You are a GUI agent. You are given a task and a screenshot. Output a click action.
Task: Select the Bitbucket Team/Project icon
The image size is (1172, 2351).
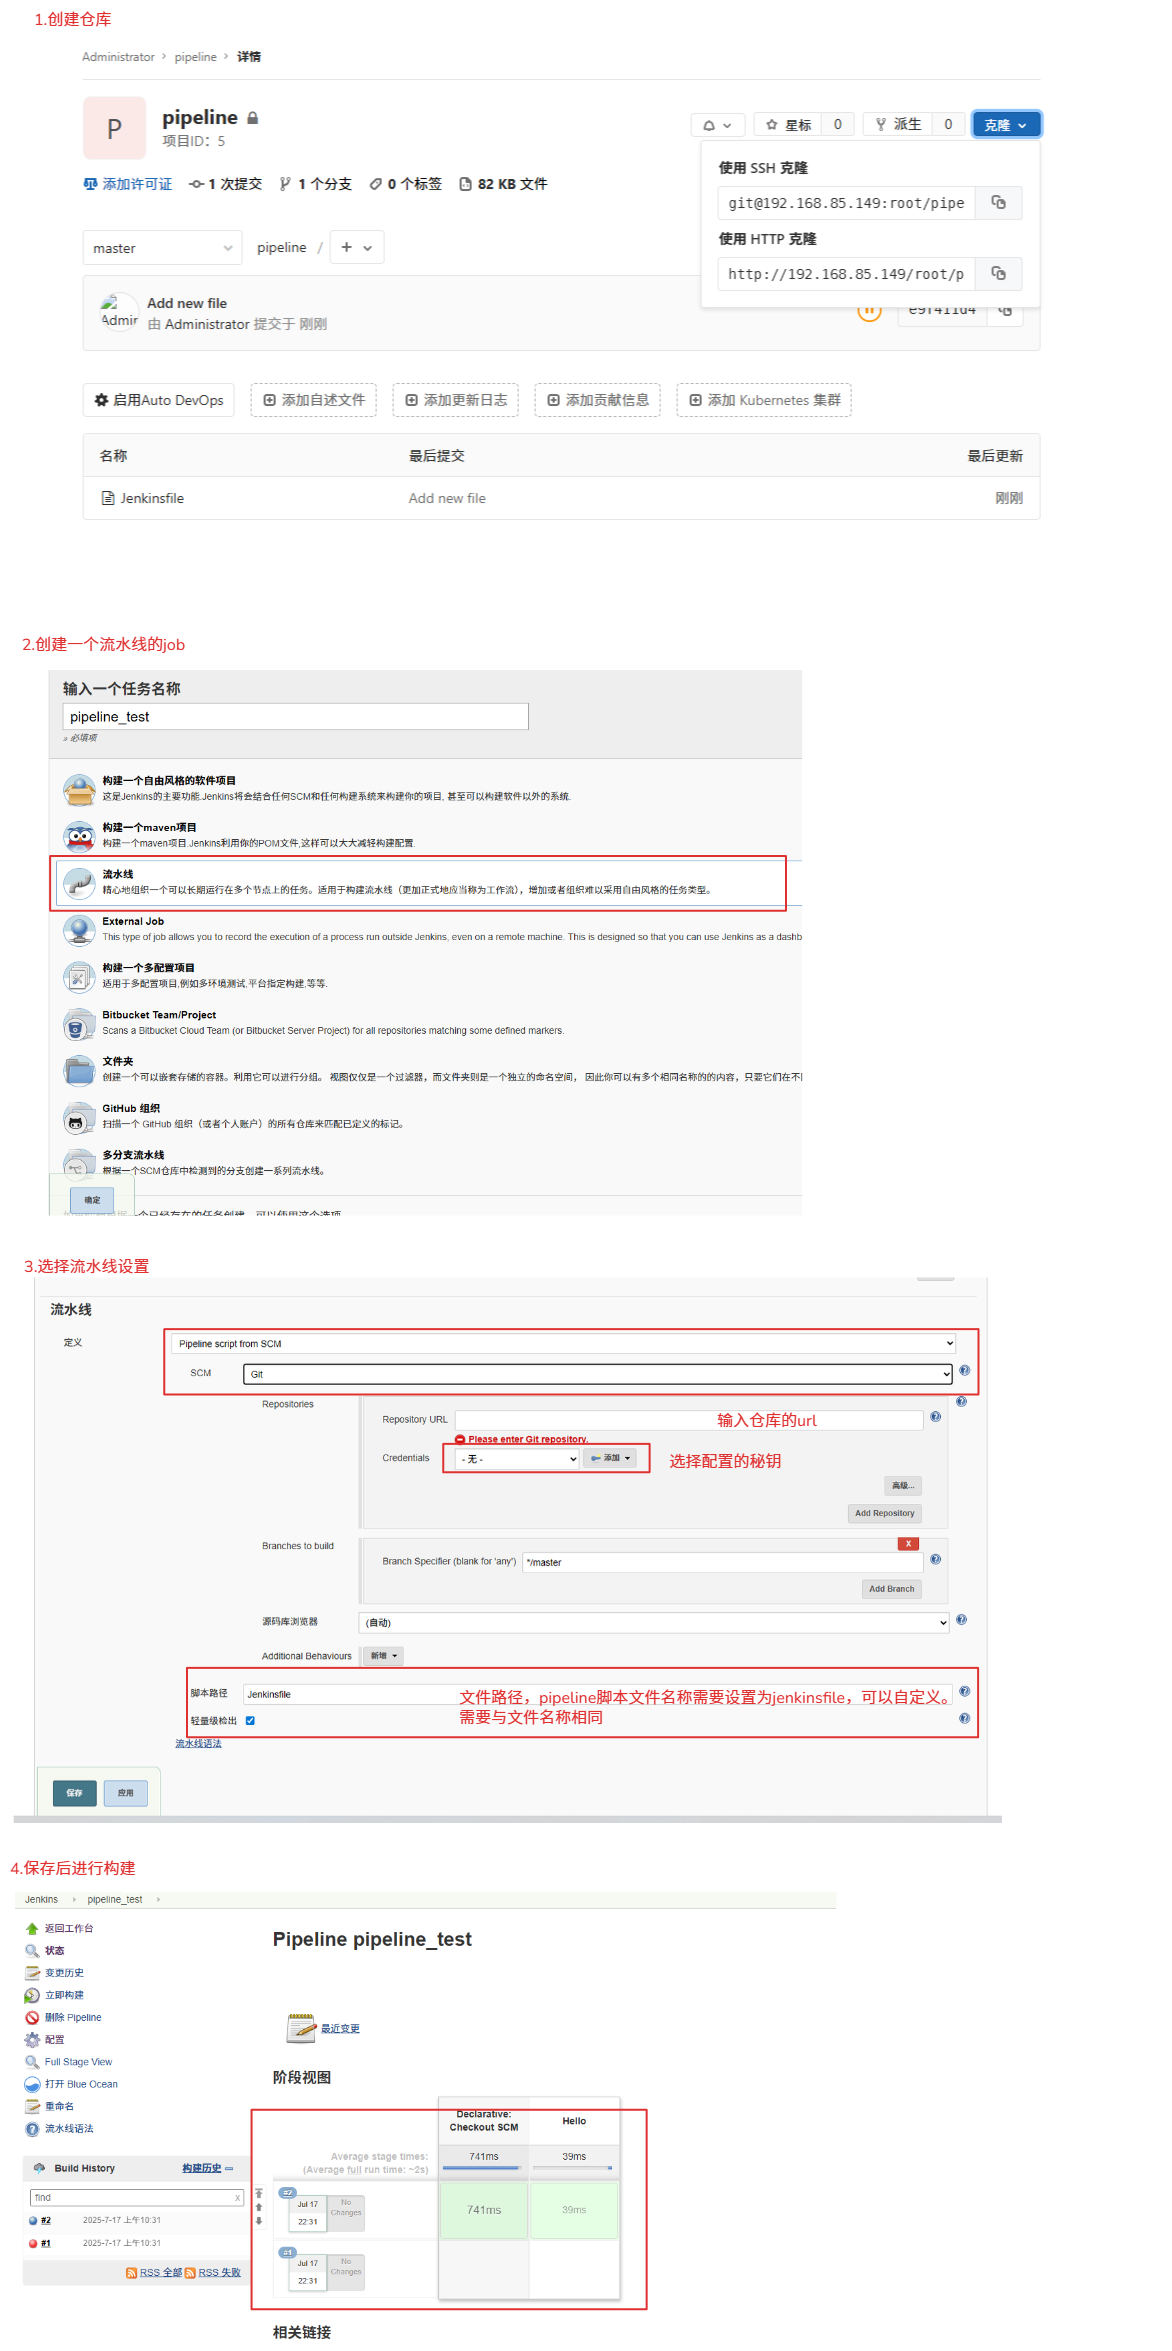point(79,1023)
